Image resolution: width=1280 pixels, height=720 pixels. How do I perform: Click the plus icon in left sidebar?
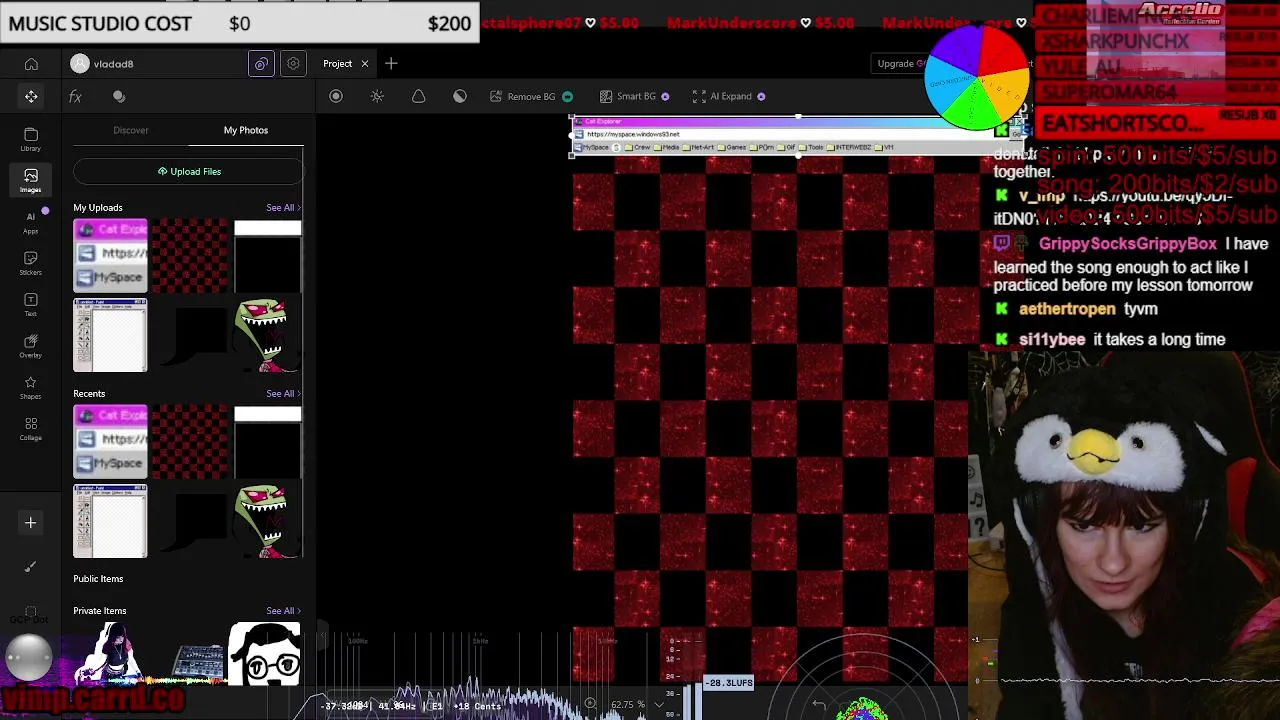click(x=31, y=523)
